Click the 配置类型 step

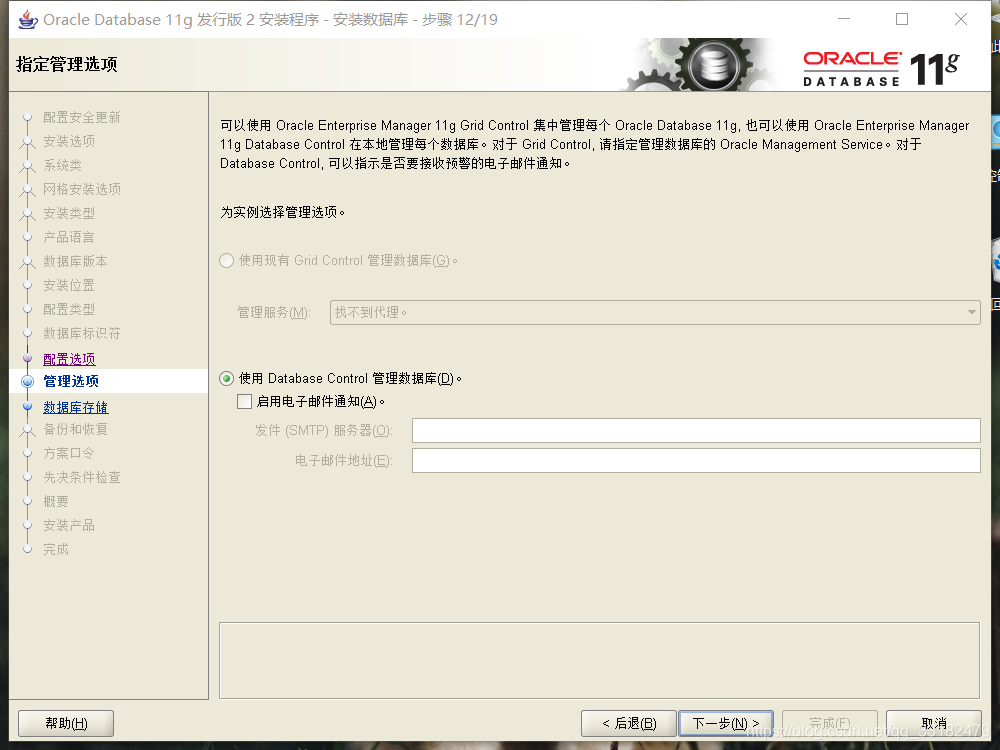point(69,309)
